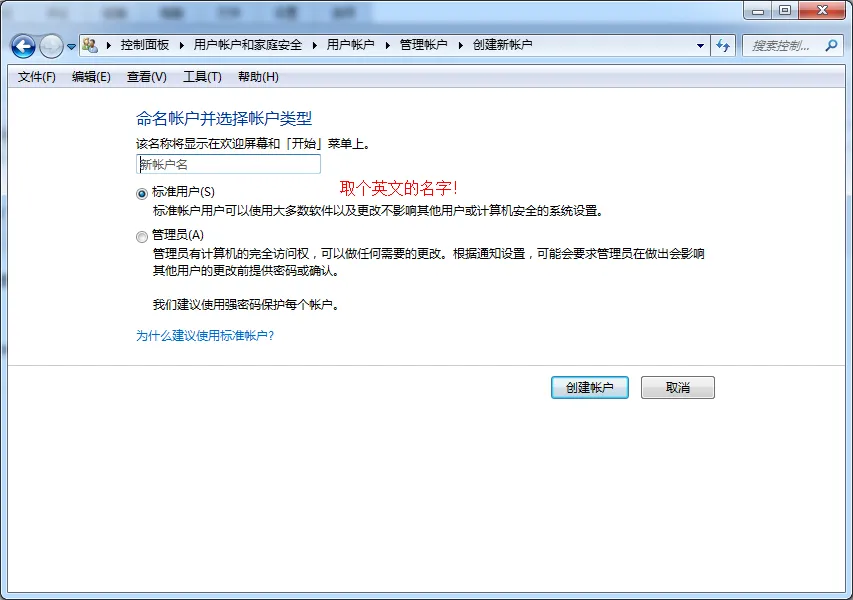Click the user accounts icon in address bar
The width and height of the screenshot is (853, 600).
tap(90, 45)
